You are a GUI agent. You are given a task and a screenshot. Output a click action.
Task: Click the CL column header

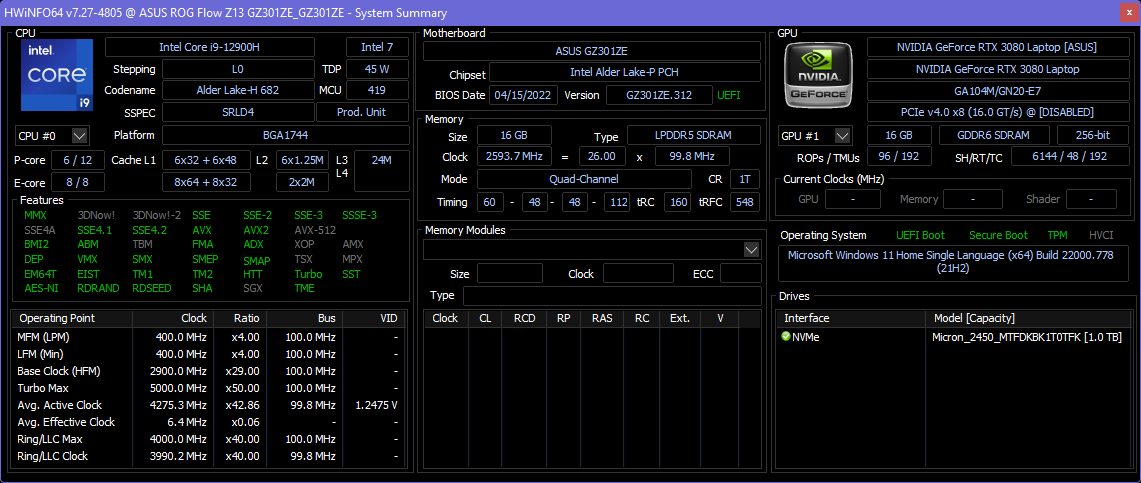(485, 319)
